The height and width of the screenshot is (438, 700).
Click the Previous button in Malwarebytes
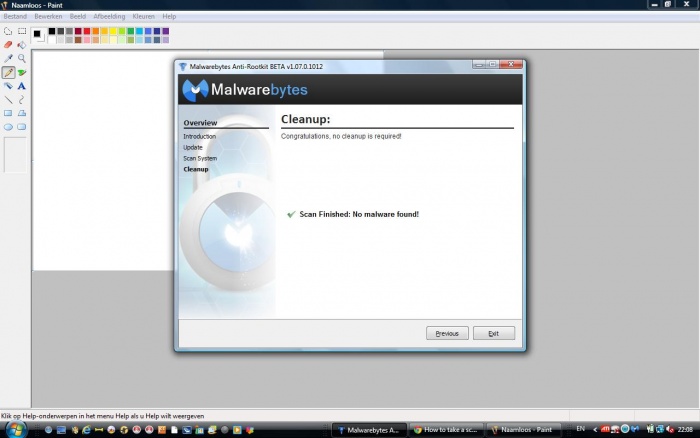(x=447, y=333)
